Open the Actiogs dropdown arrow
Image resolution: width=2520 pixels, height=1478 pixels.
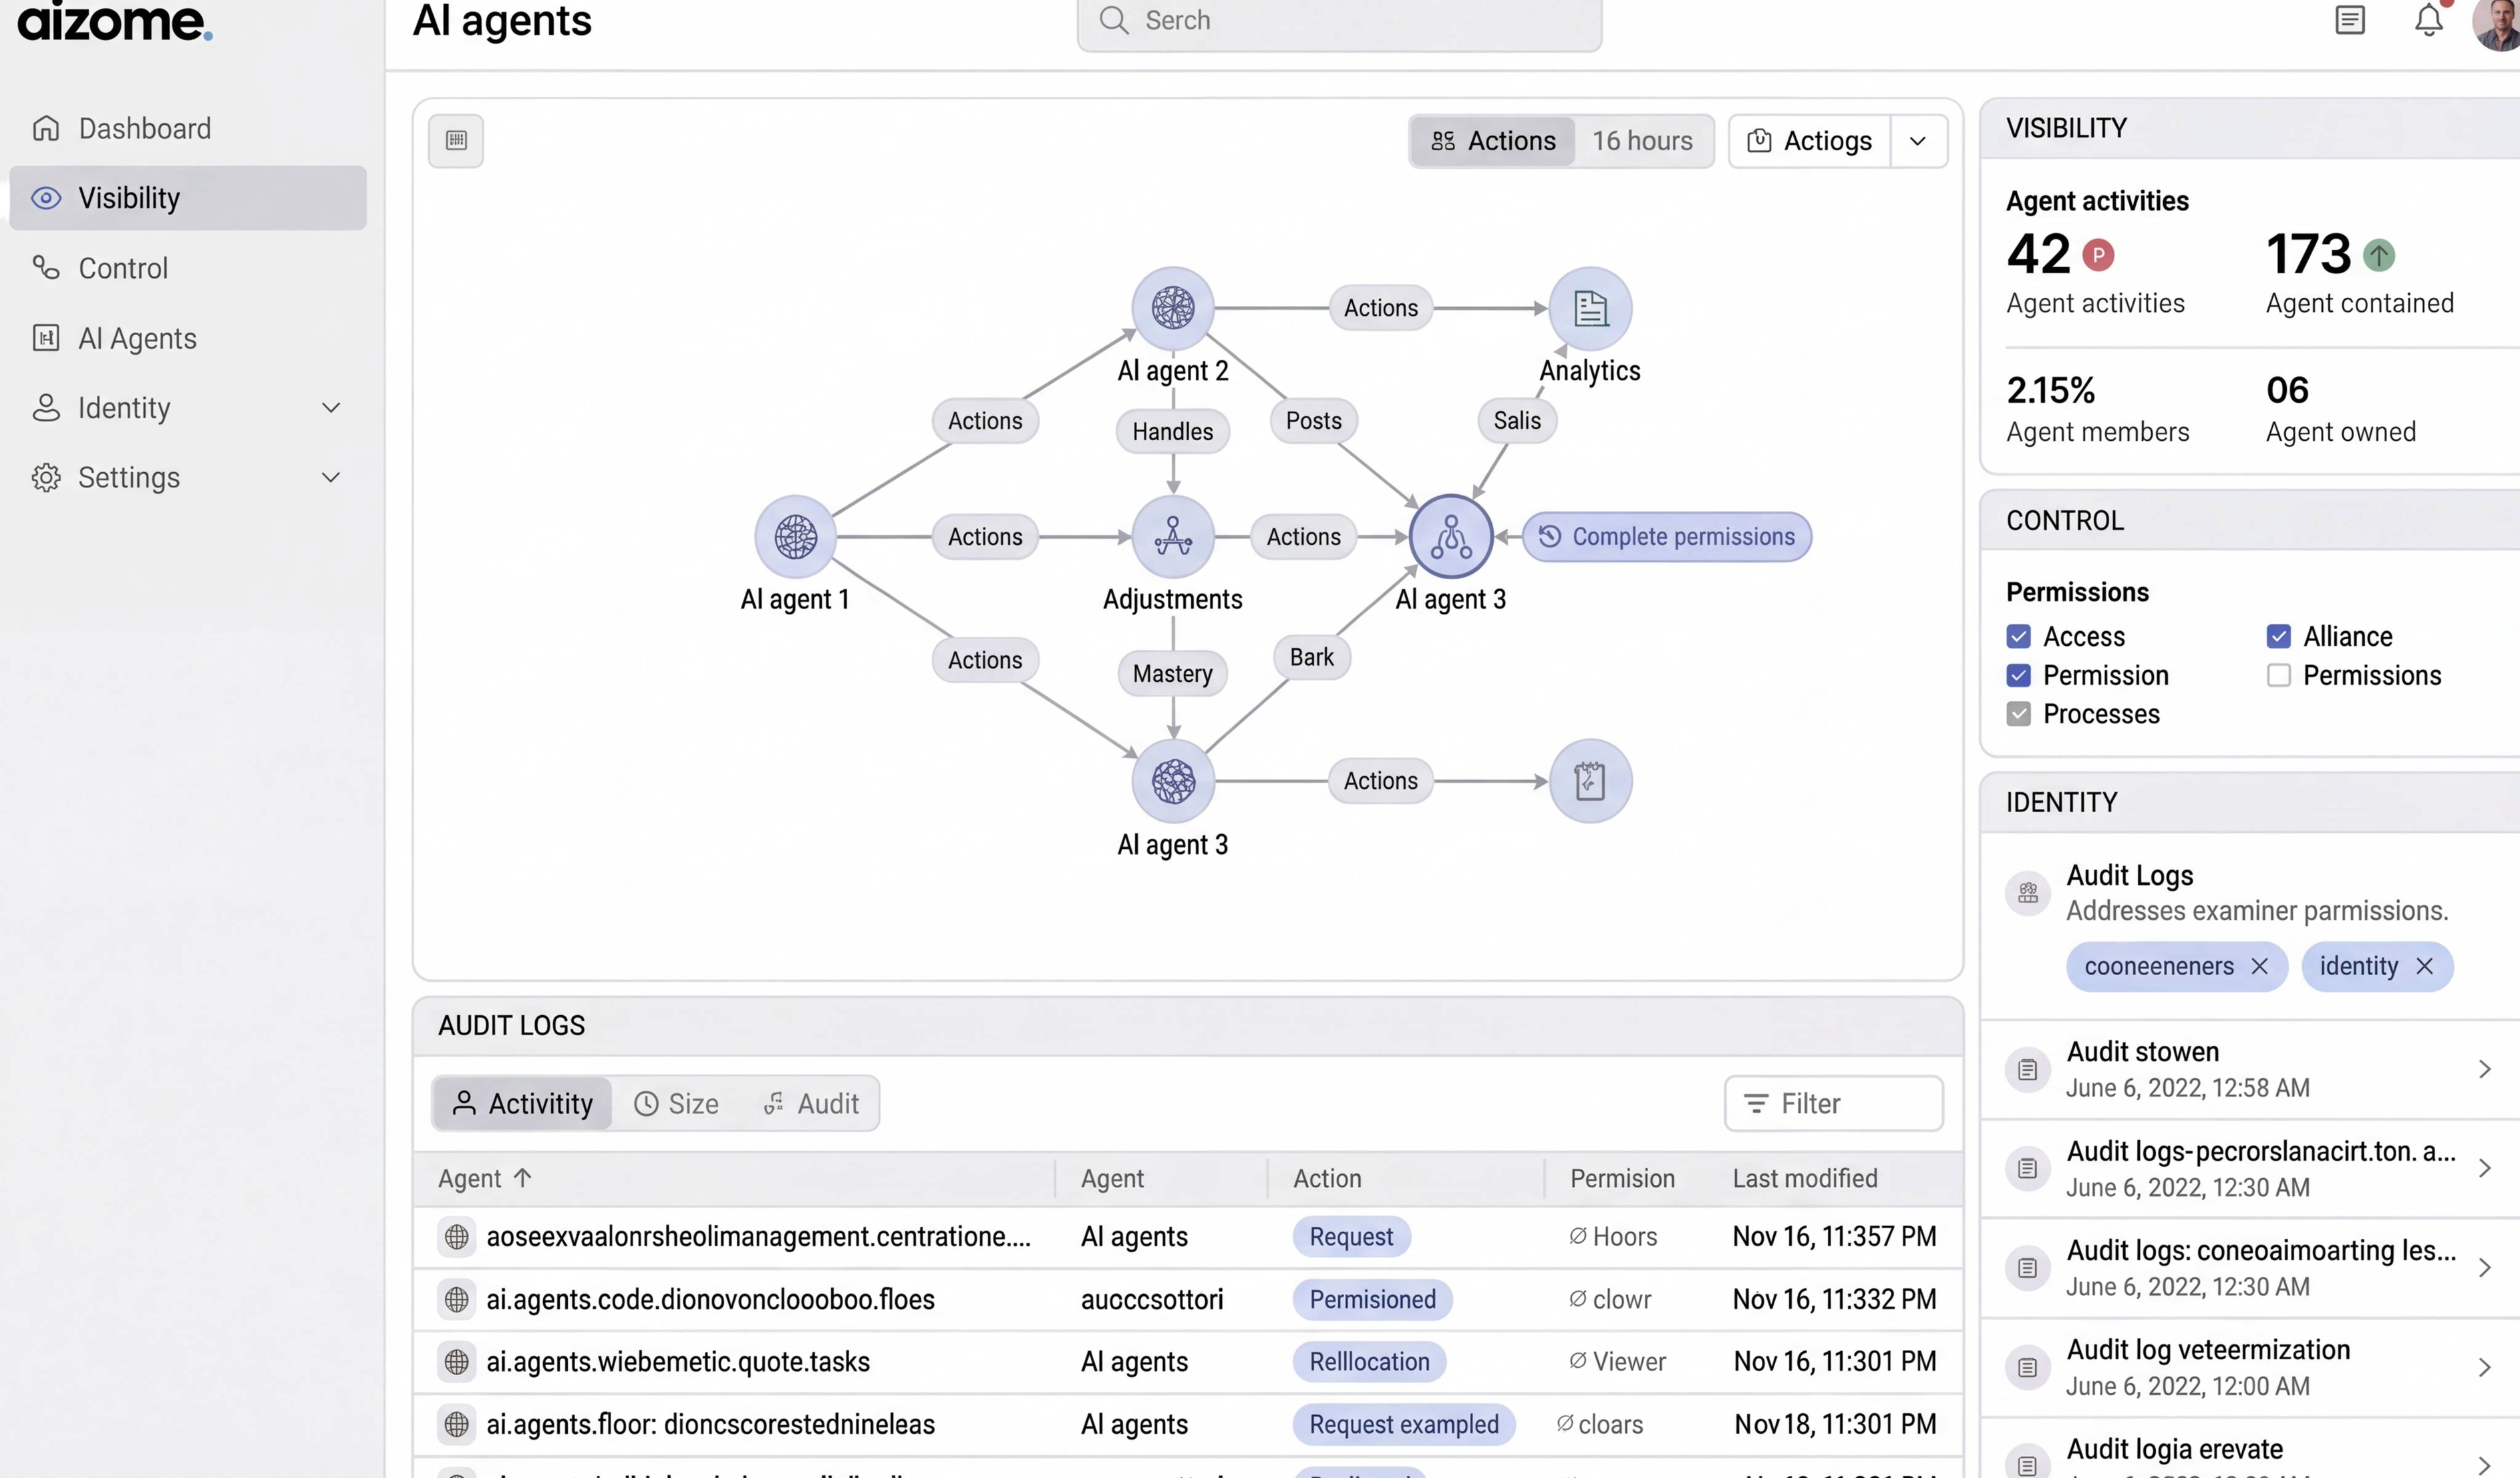click(1917, 141)
